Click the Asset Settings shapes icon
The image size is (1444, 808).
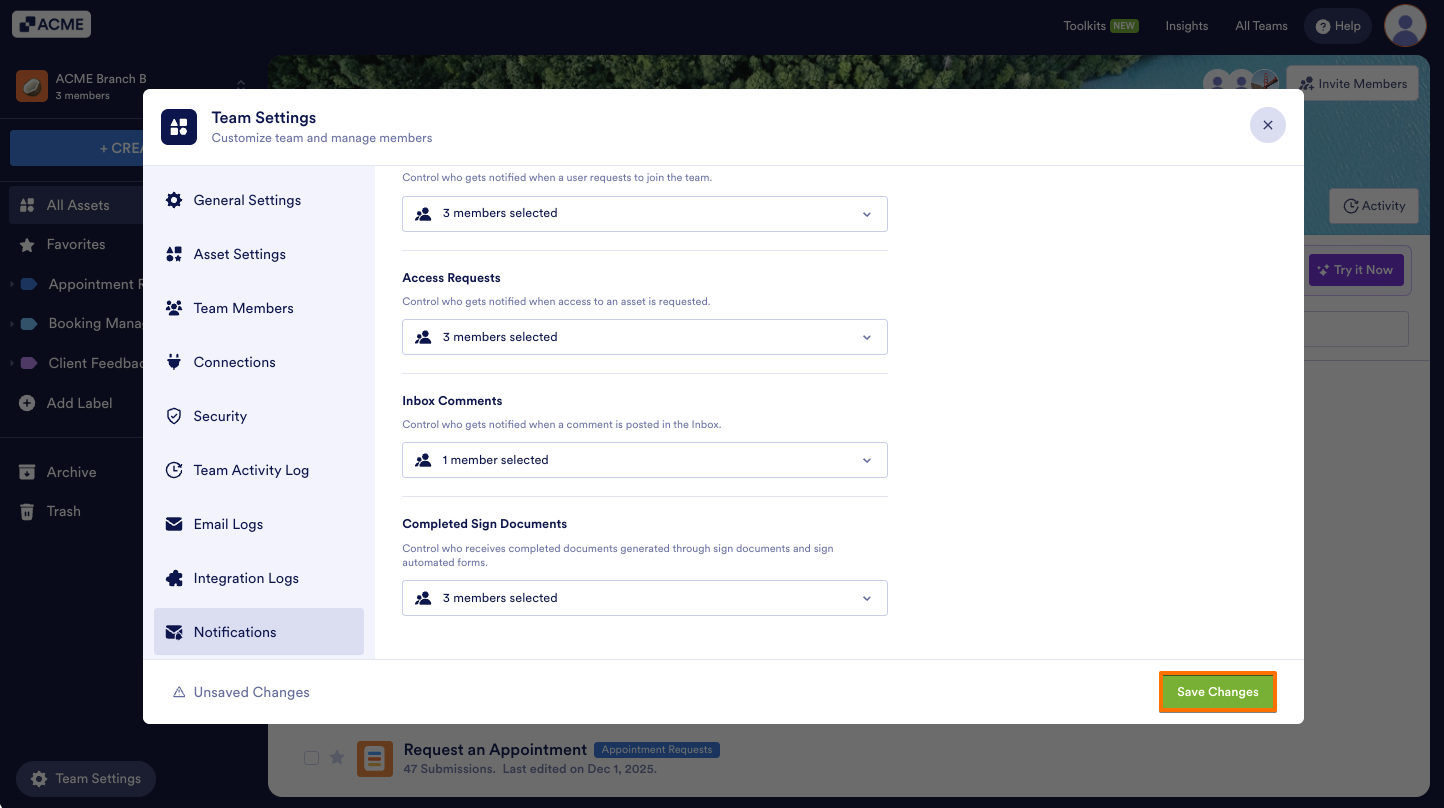[x=174, y=254]
